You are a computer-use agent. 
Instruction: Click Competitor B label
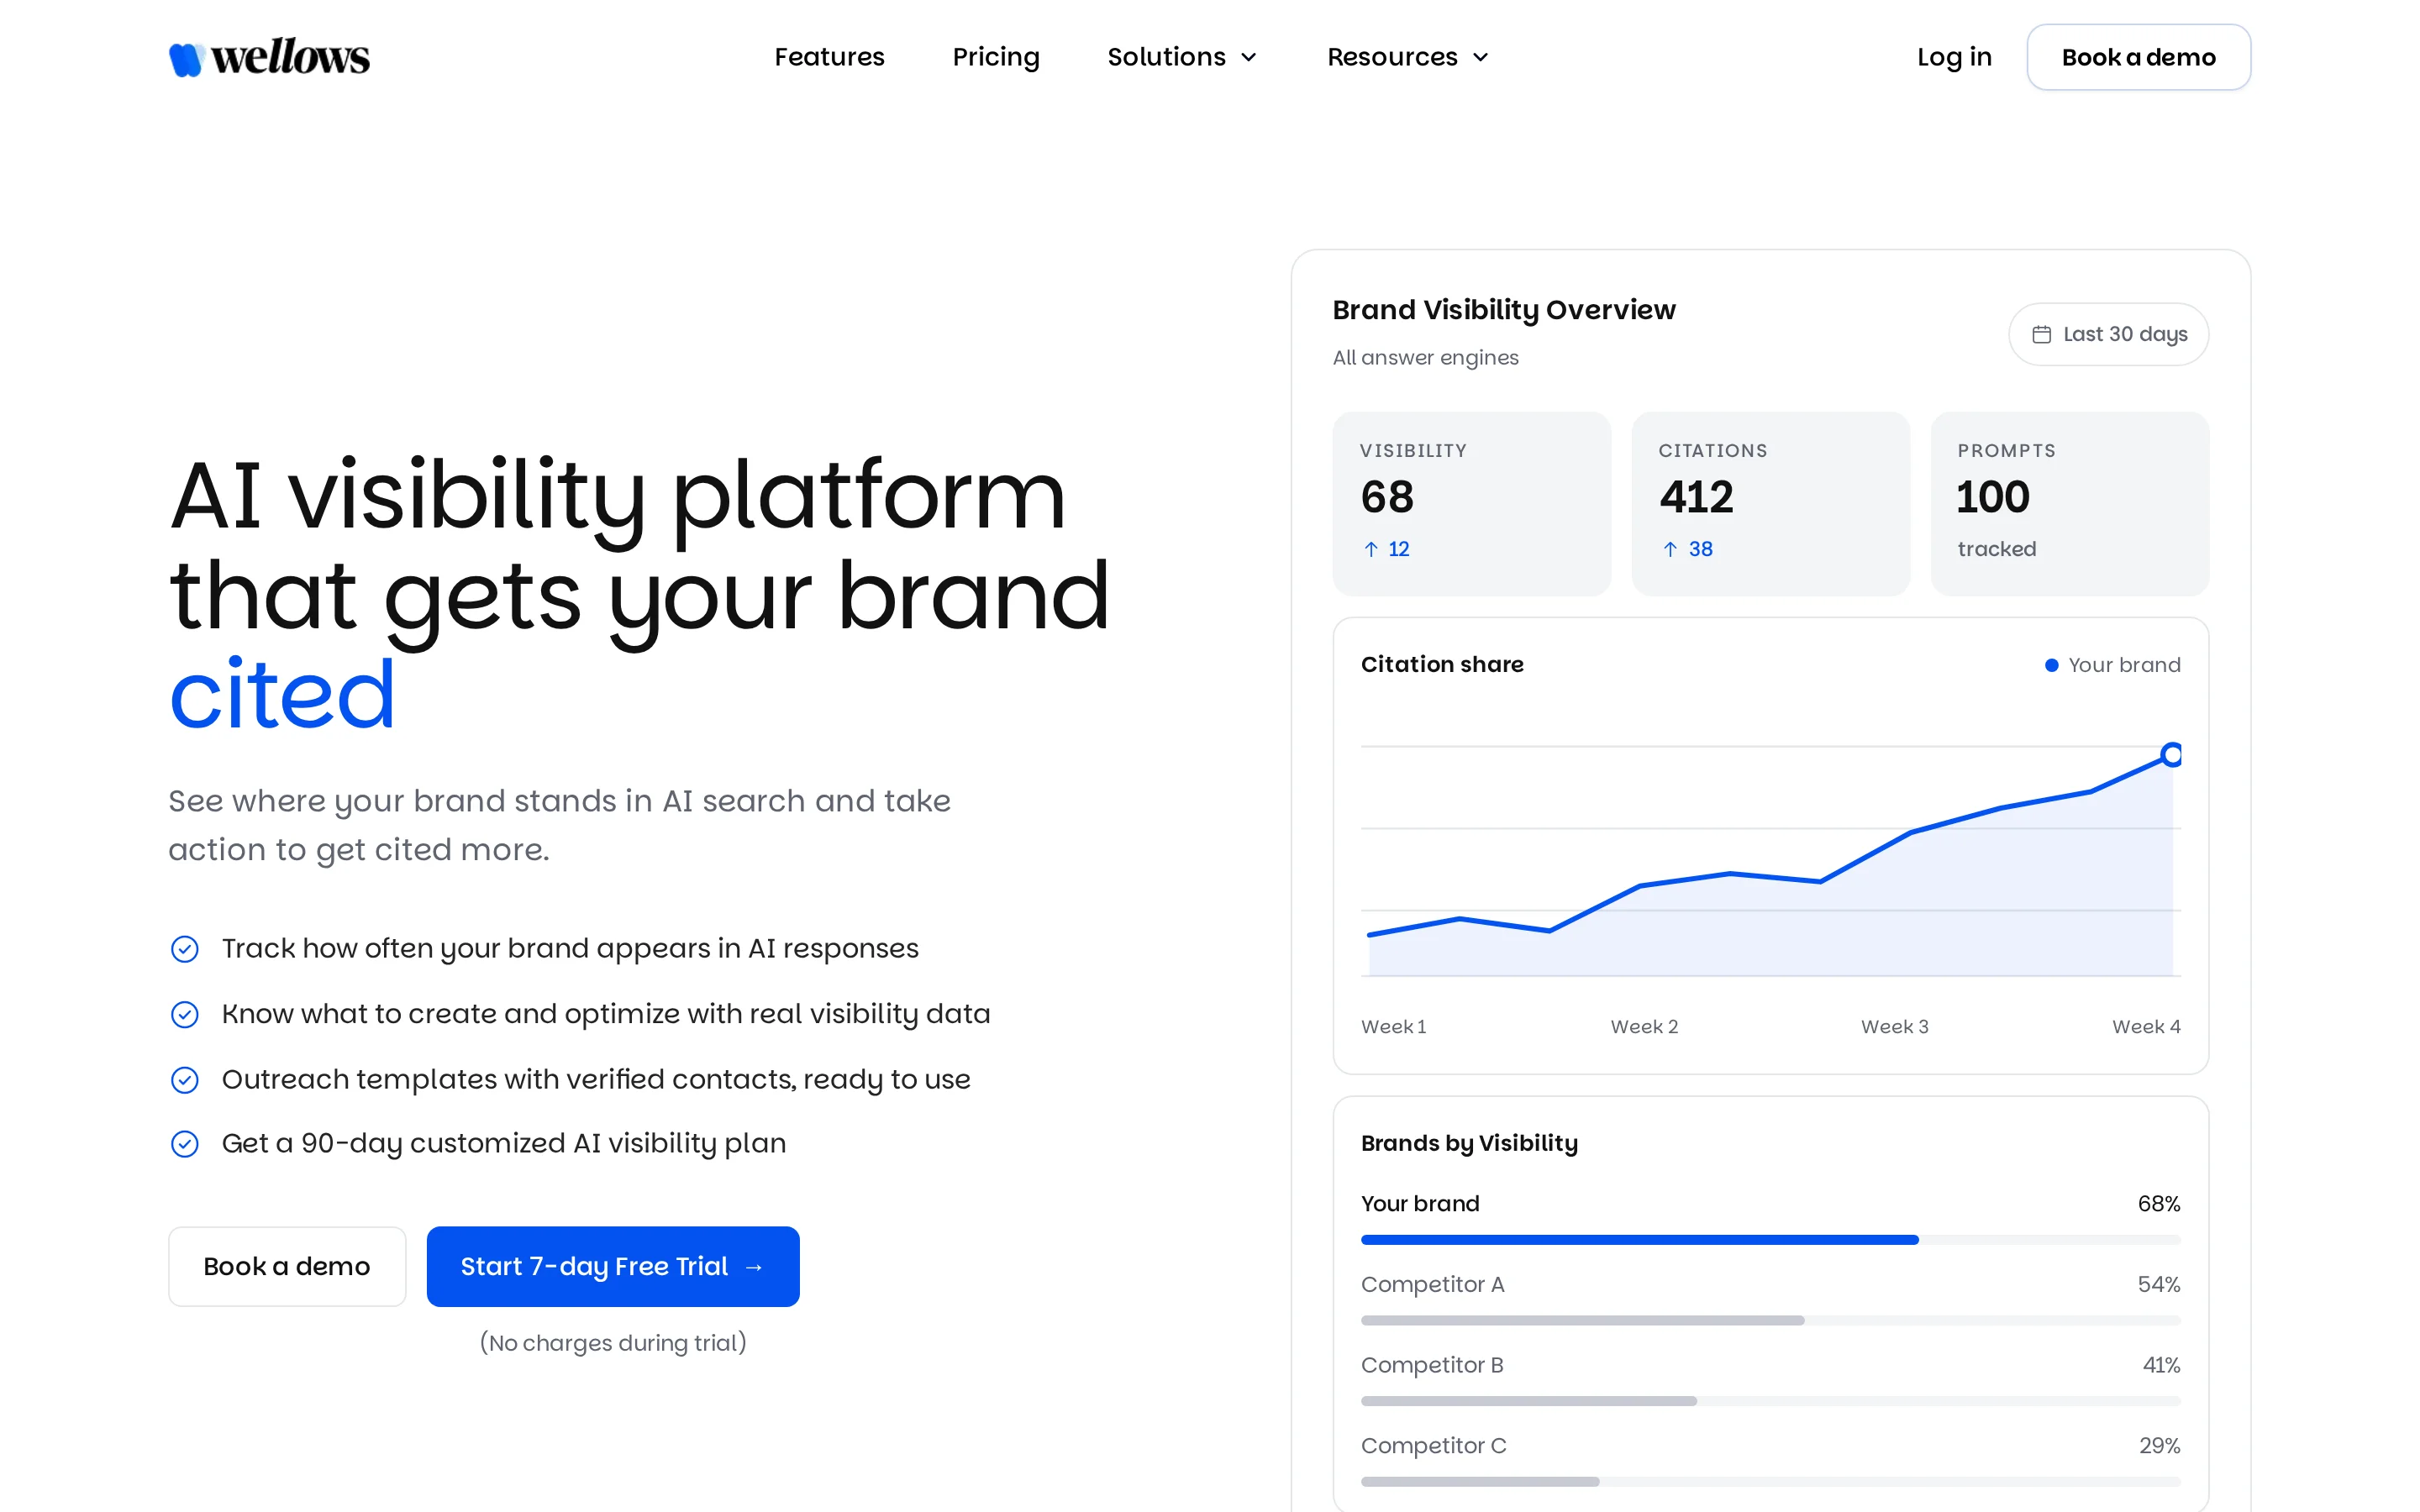click(x=1432, y=1365)
